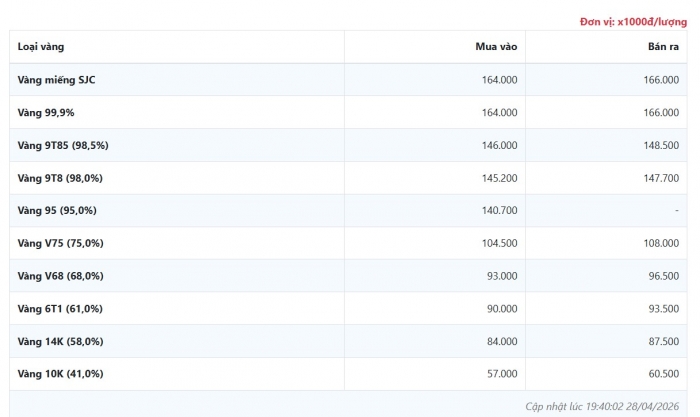Click the "Vàng 9T8 (98,0%)" row label
The width and height of the screenshot is (700, 417).
click(60, 178)
